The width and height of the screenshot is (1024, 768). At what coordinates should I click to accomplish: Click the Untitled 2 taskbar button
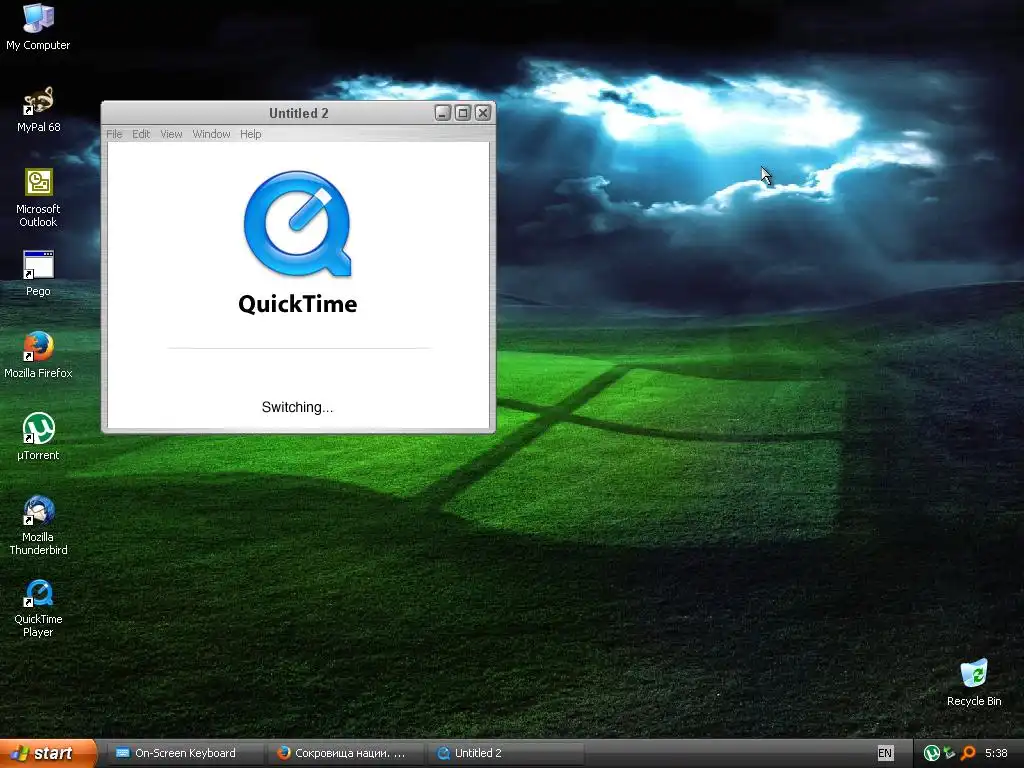[x=505, y=753]
